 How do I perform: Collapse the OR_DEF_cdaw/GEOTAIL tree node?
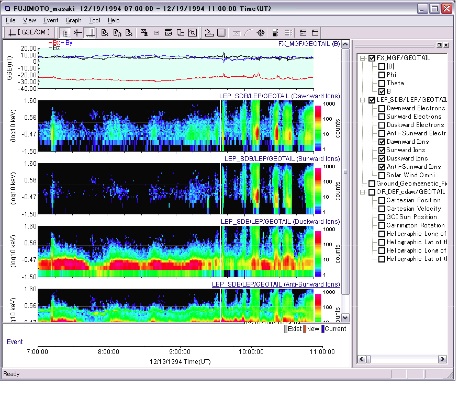[362, 192]
